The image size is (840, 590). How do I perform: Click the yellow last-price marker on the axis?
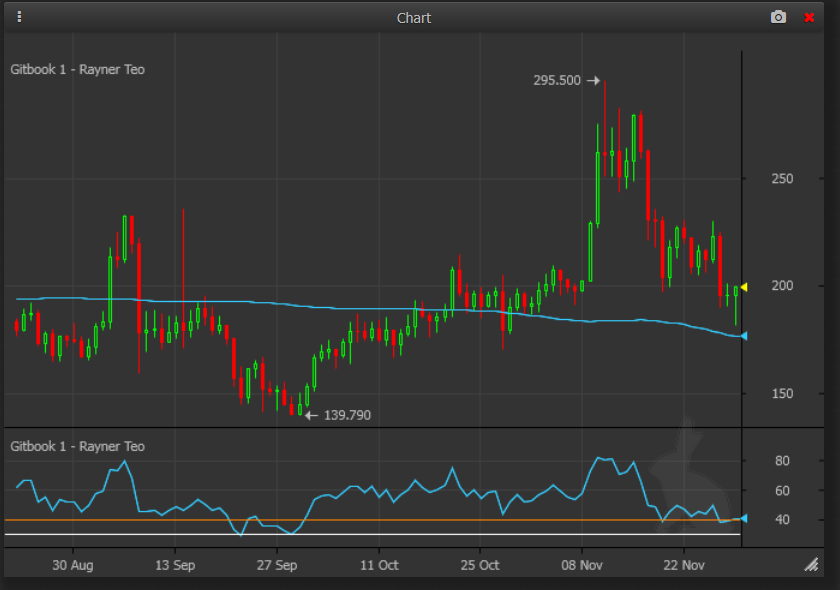point(743,287)
